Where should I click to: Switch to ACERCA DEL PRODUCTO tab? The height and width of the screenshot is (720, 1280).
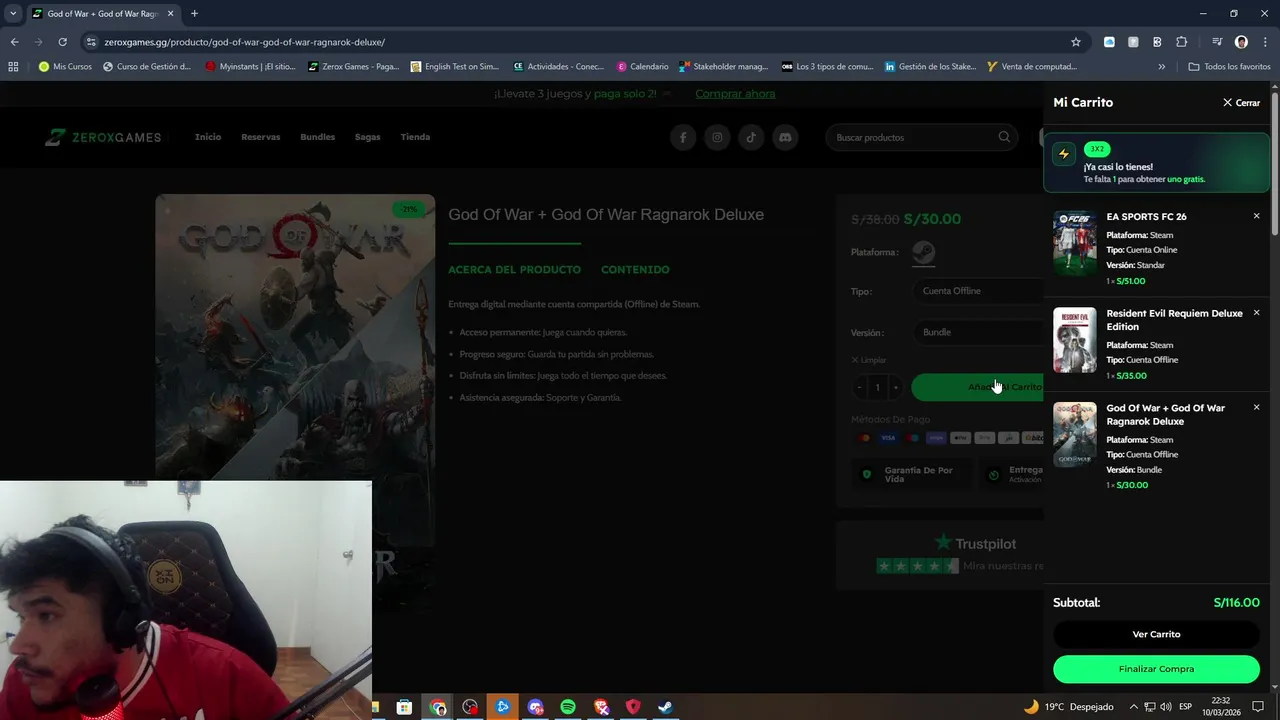pyautogui.click(x=514, y=270)
